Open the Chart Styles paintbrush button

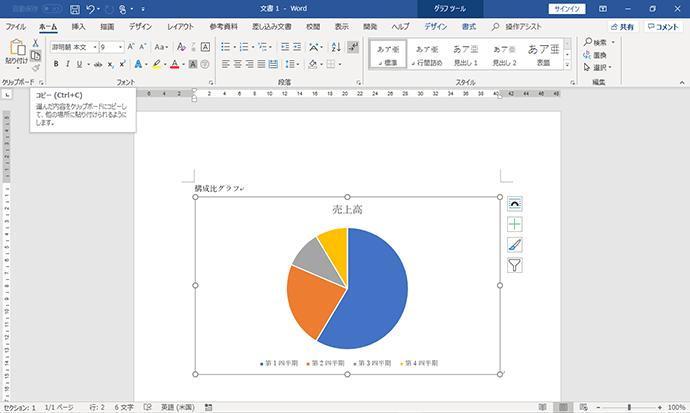[x=514, y=245]
